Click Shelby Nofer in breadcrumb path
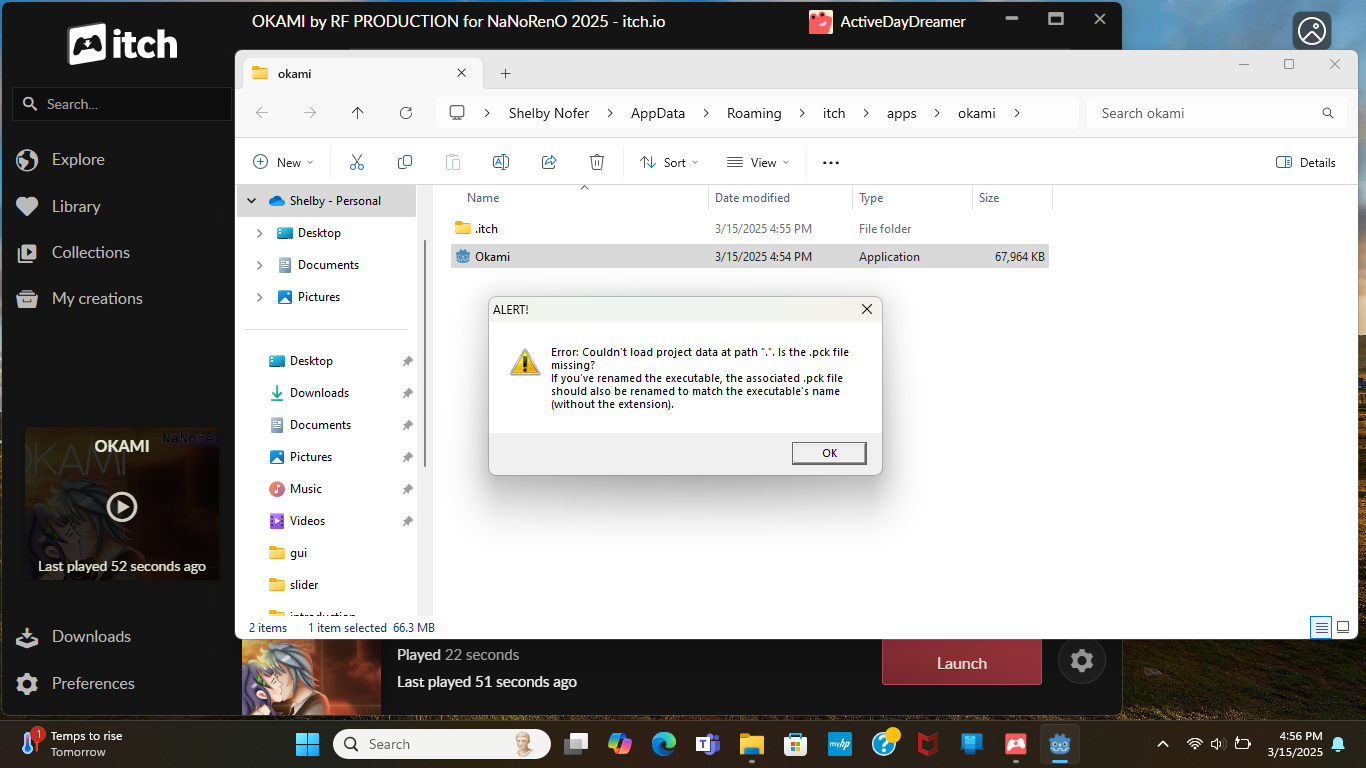 pos(549,113)
